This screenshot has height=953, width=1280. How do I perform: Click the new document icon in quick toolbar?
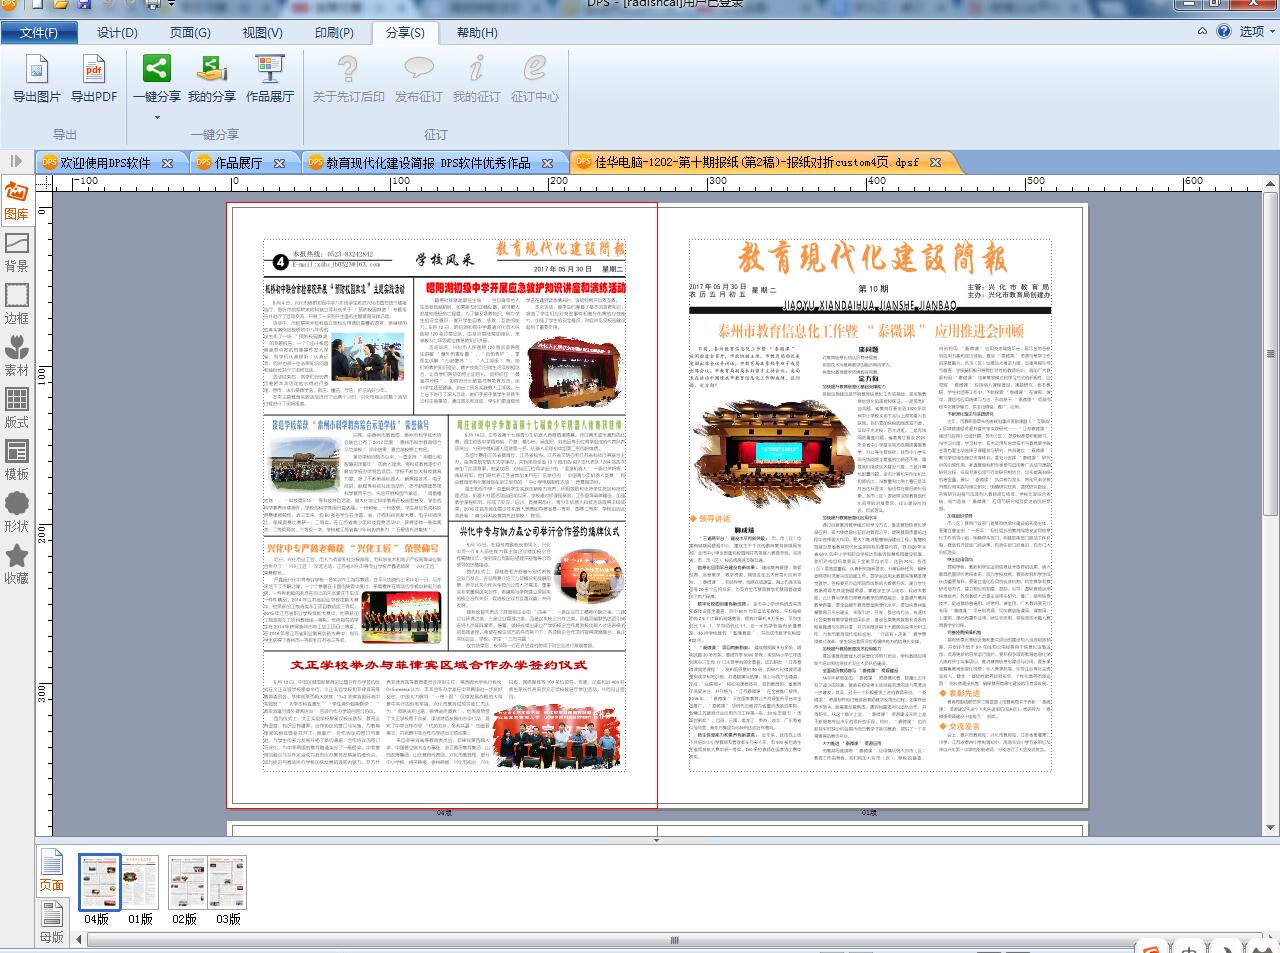tap(36, 4)
